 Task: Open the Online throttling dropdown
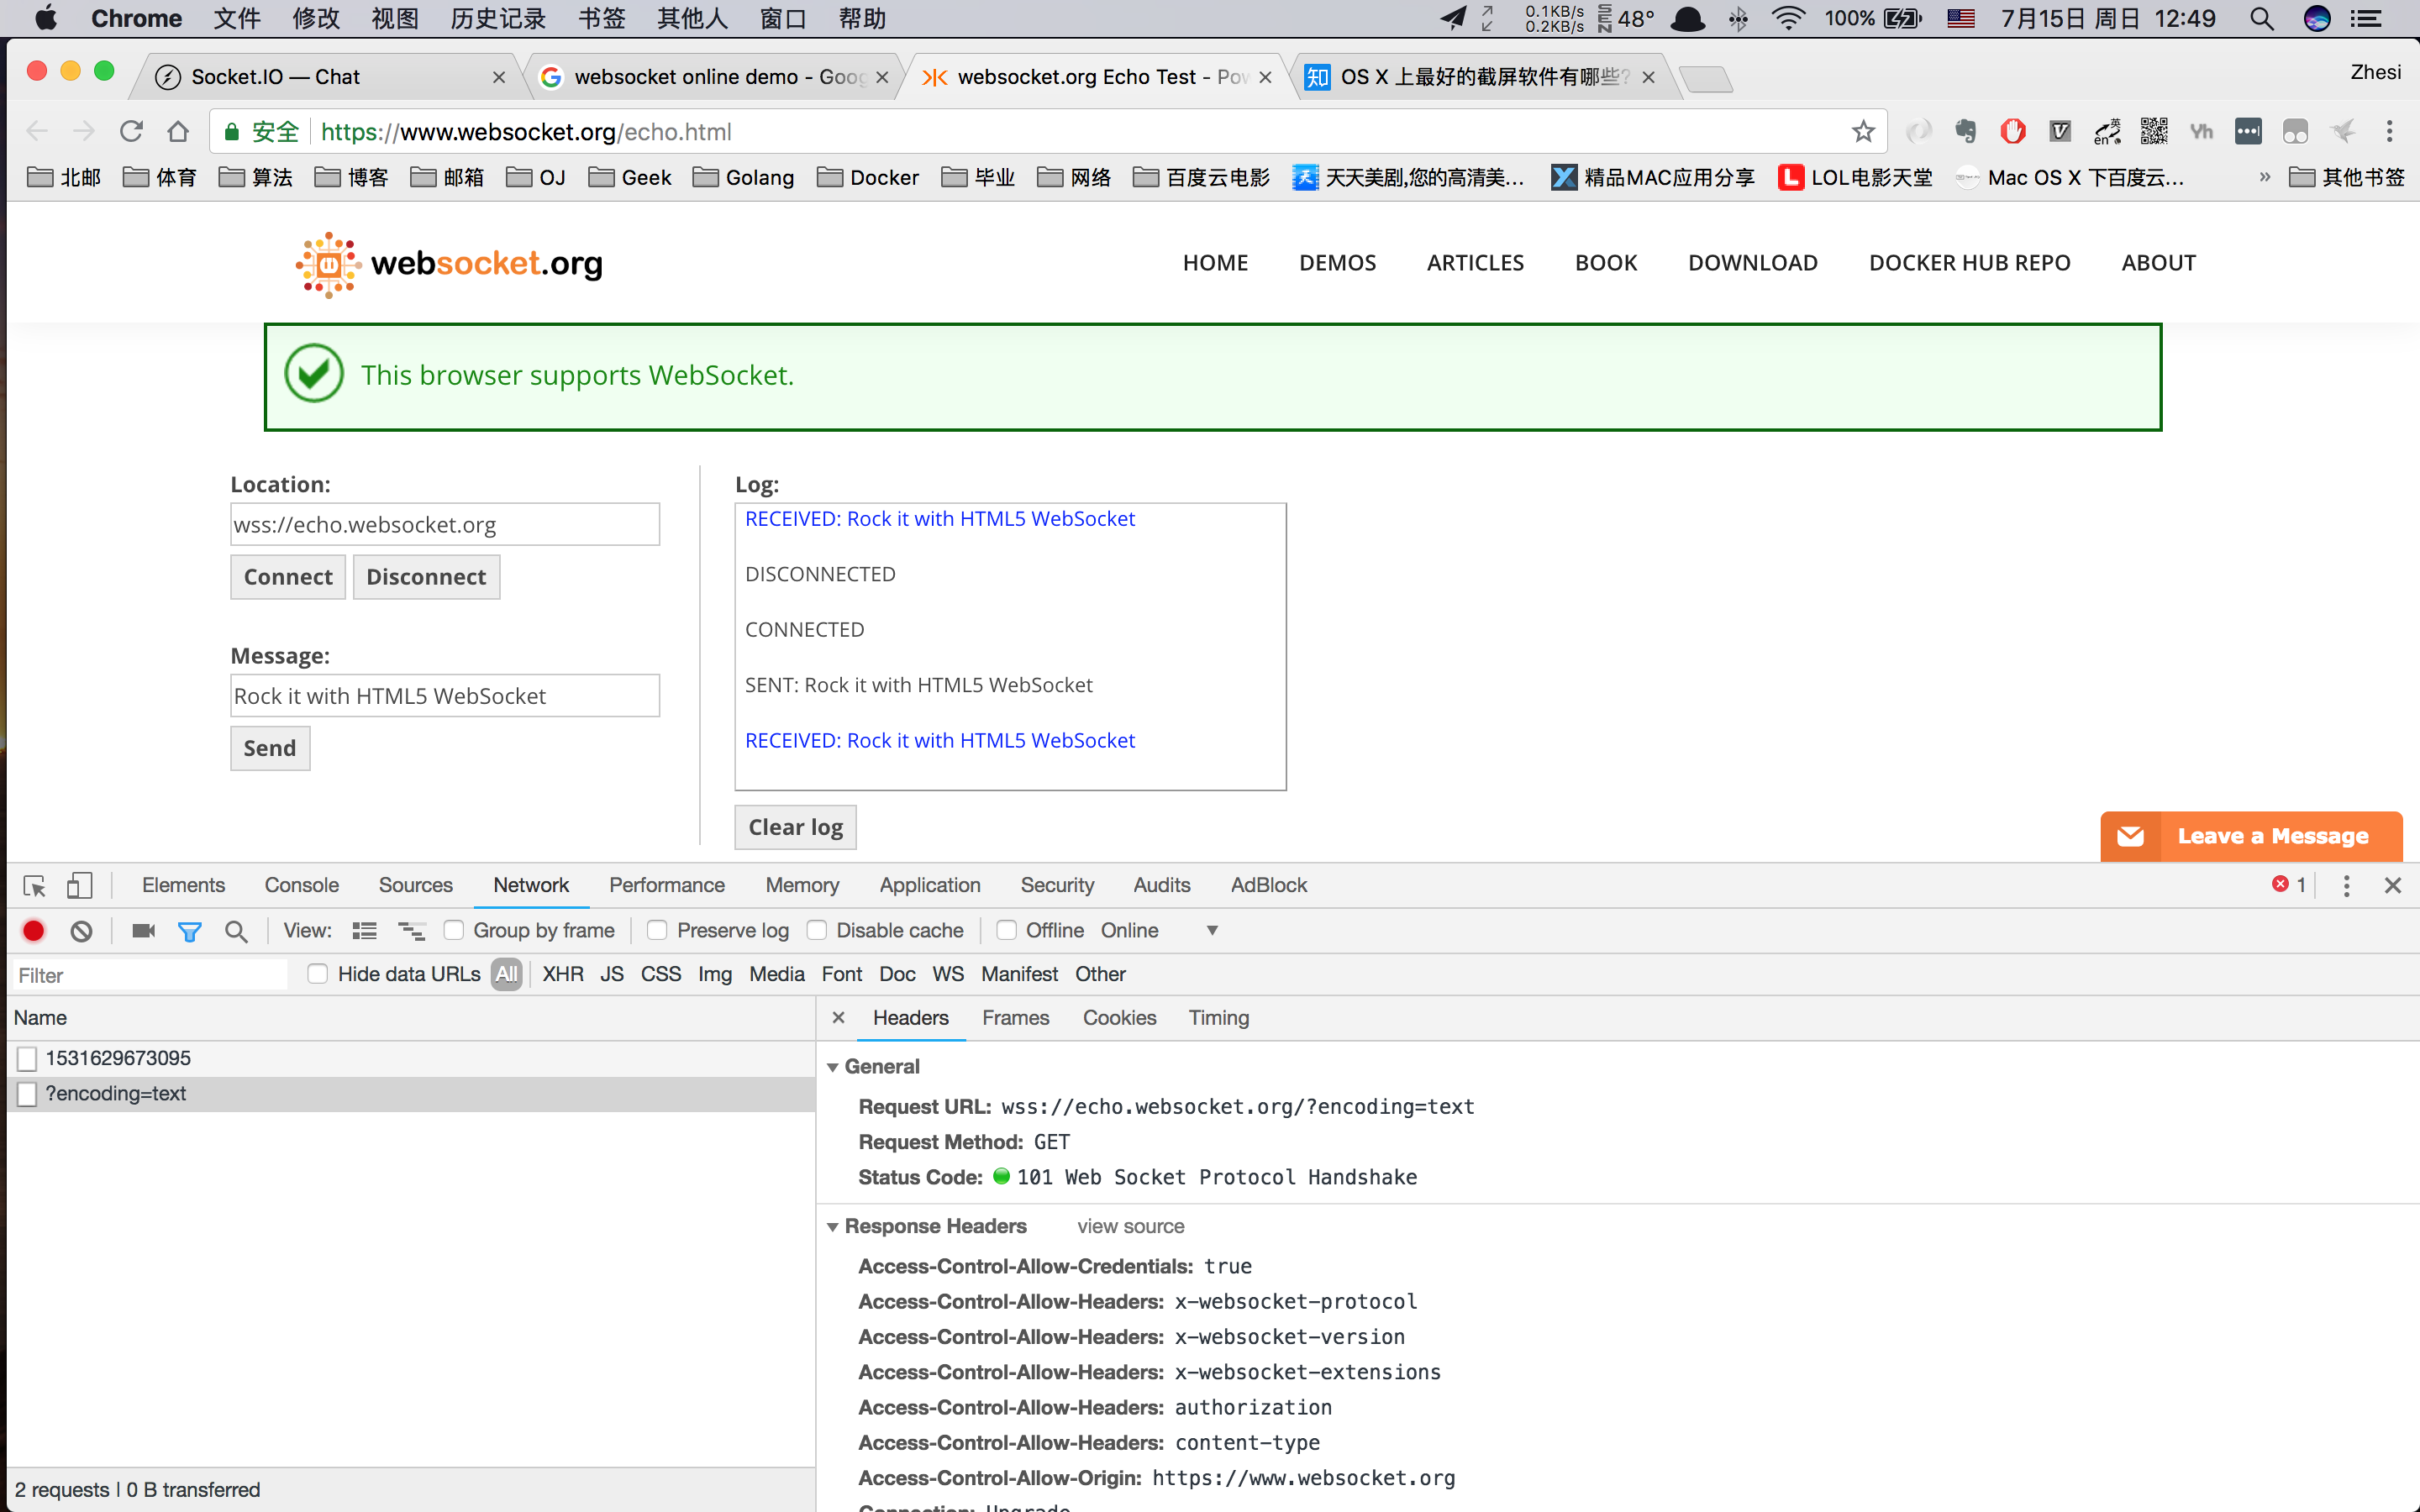pos(1159,931)
